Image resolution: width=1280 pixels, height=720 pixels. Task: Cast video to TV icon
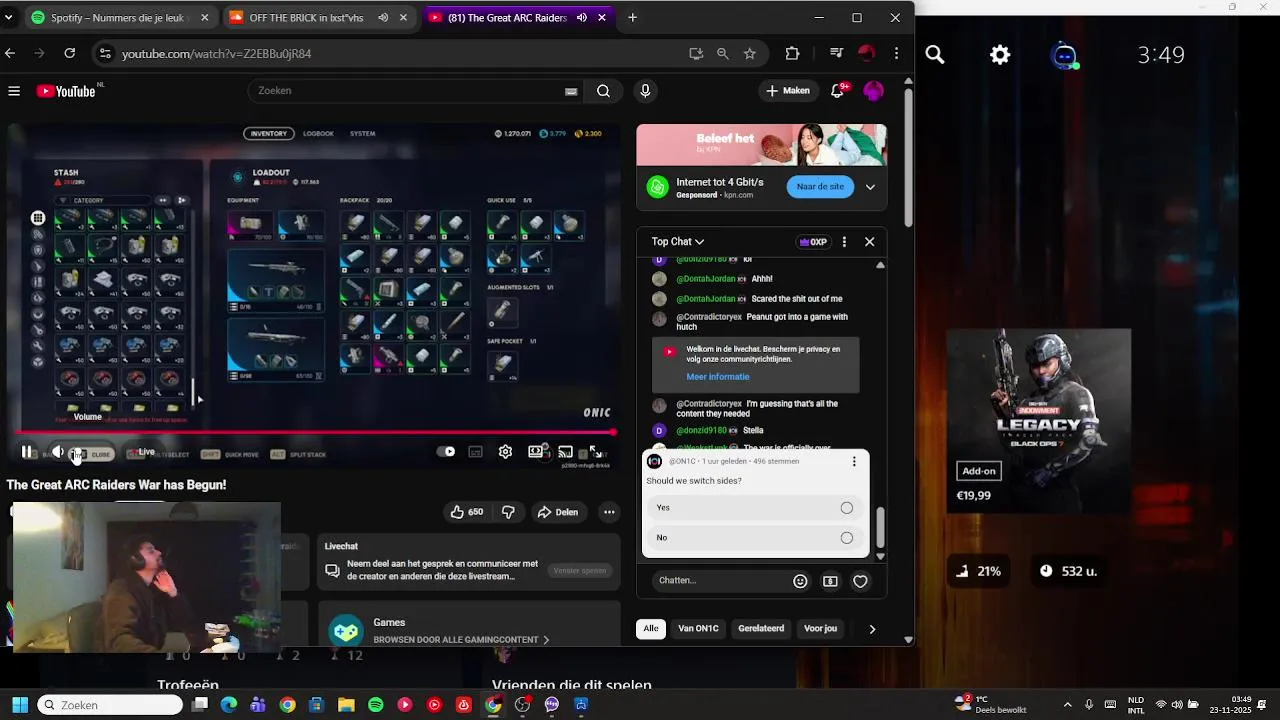tap(565, 452)
